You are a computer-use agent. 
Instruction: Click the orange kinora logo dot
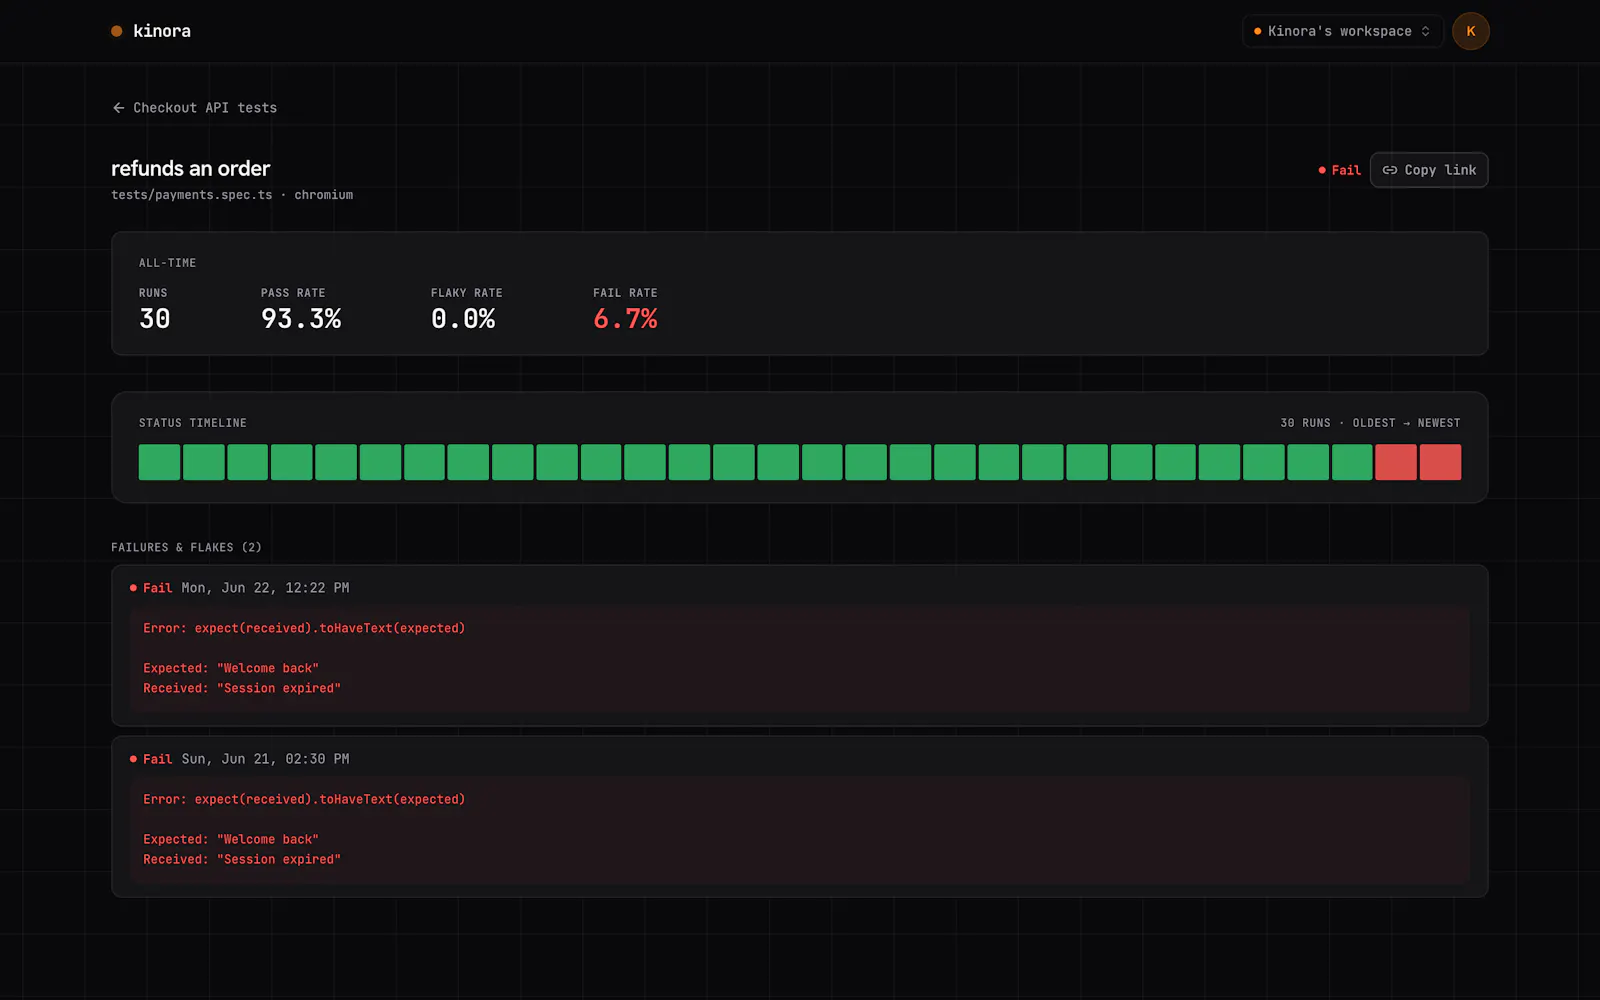tap(117, 31)
